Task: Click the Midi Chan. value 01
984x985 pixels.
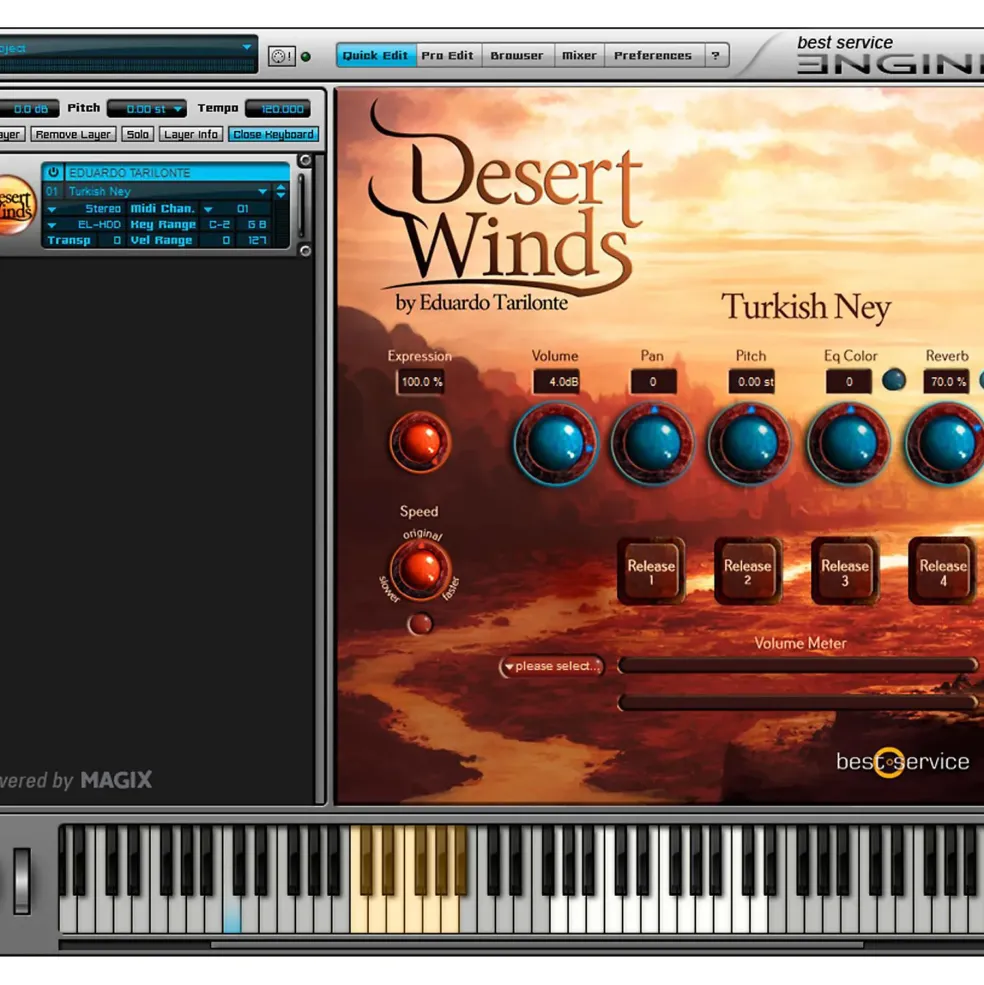Action: point(244,209)
